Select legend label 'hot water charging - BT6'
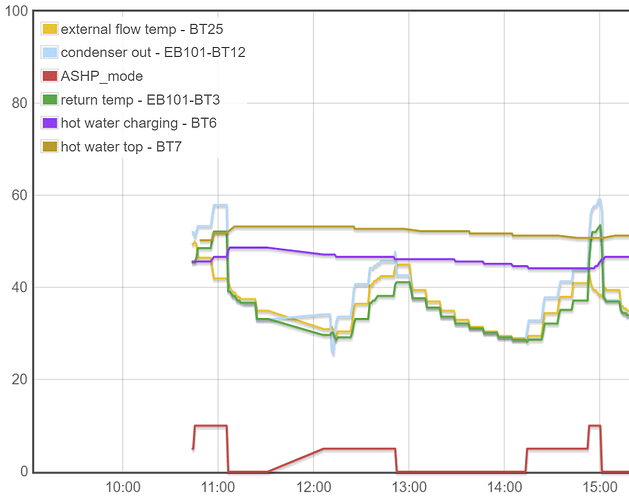629x500 pixels. point(139,123)
